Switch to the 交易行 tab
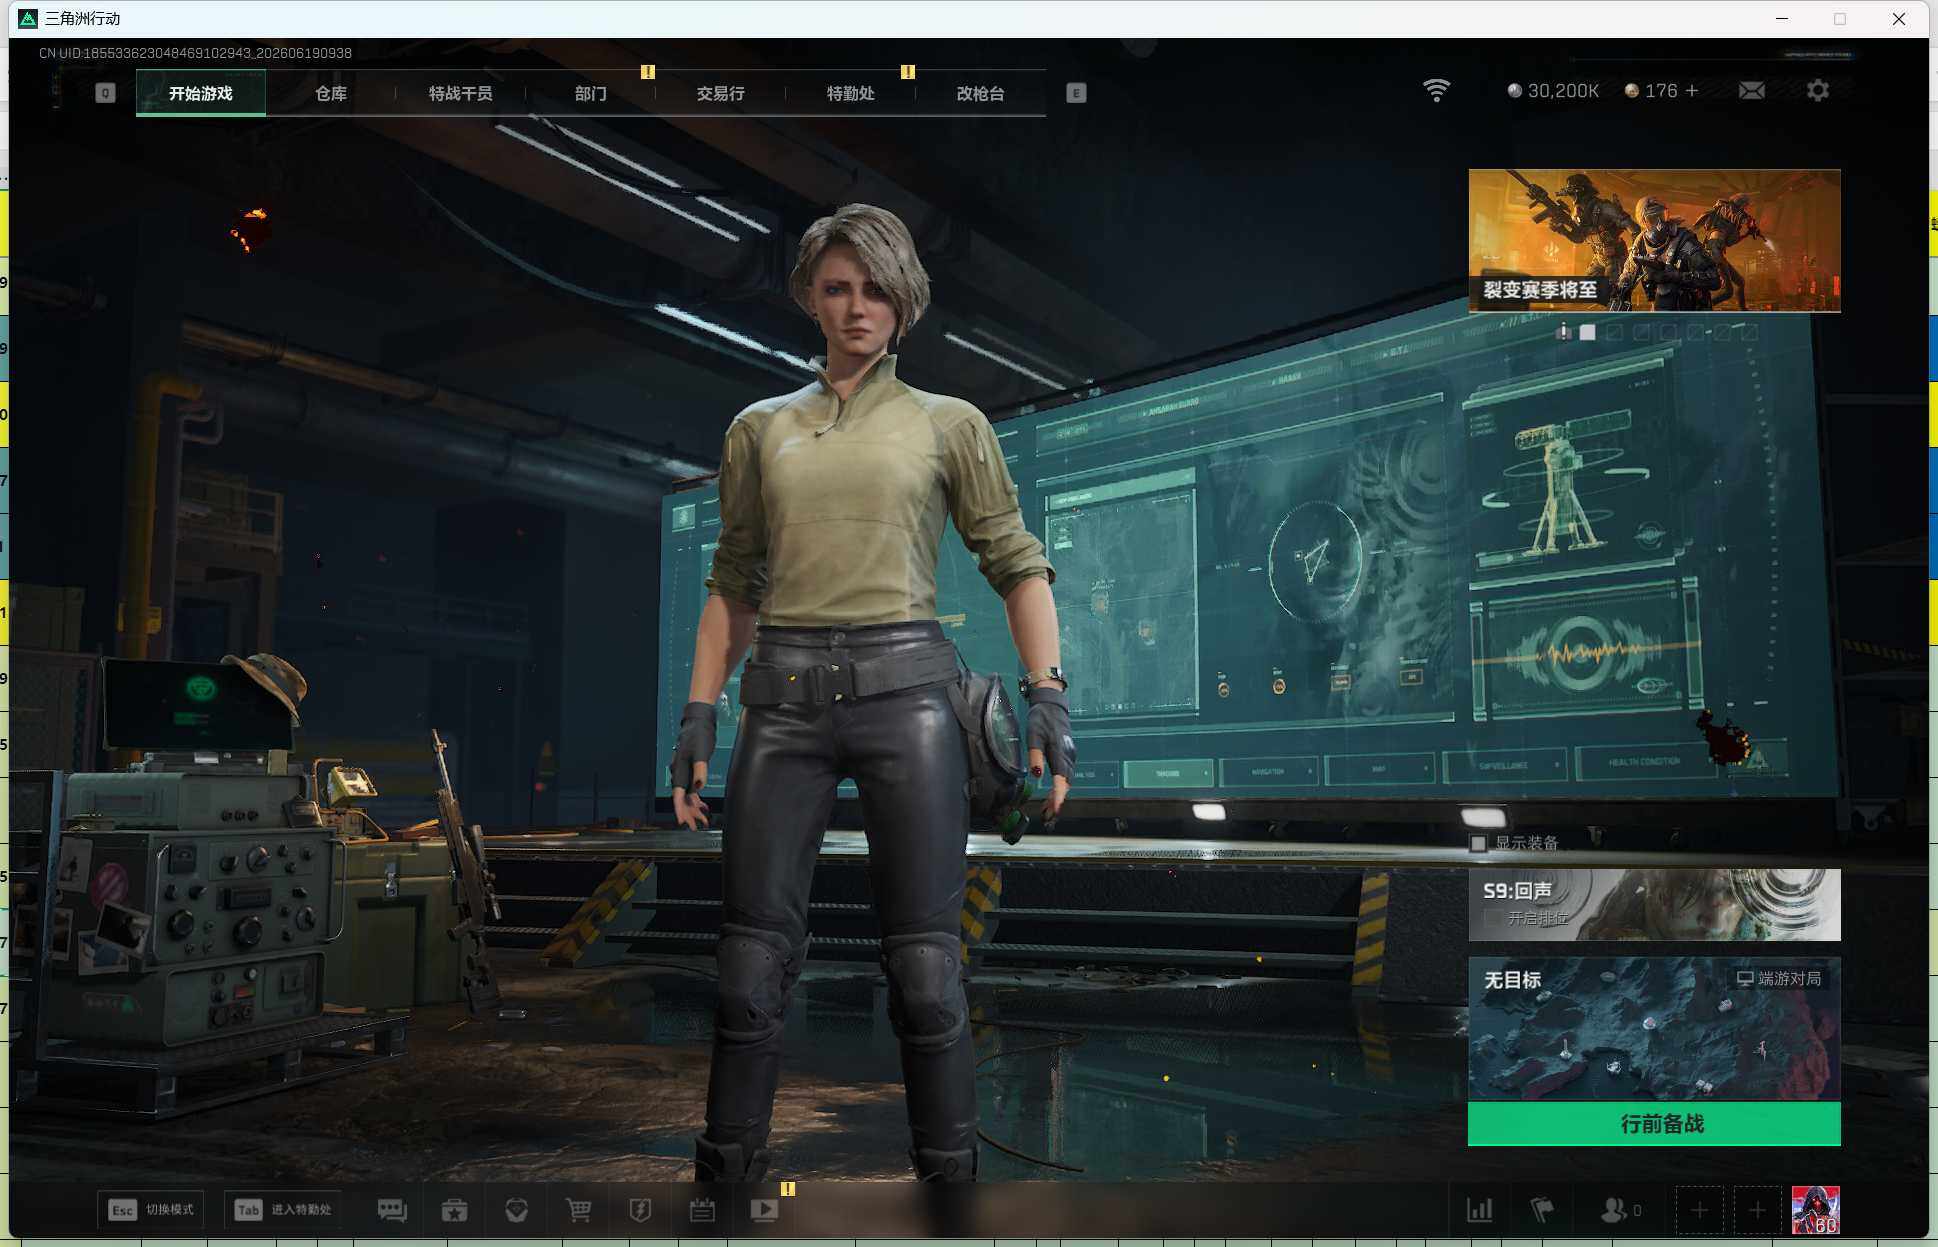This screenshot has height=1247, width=1938. click(721, 93)
